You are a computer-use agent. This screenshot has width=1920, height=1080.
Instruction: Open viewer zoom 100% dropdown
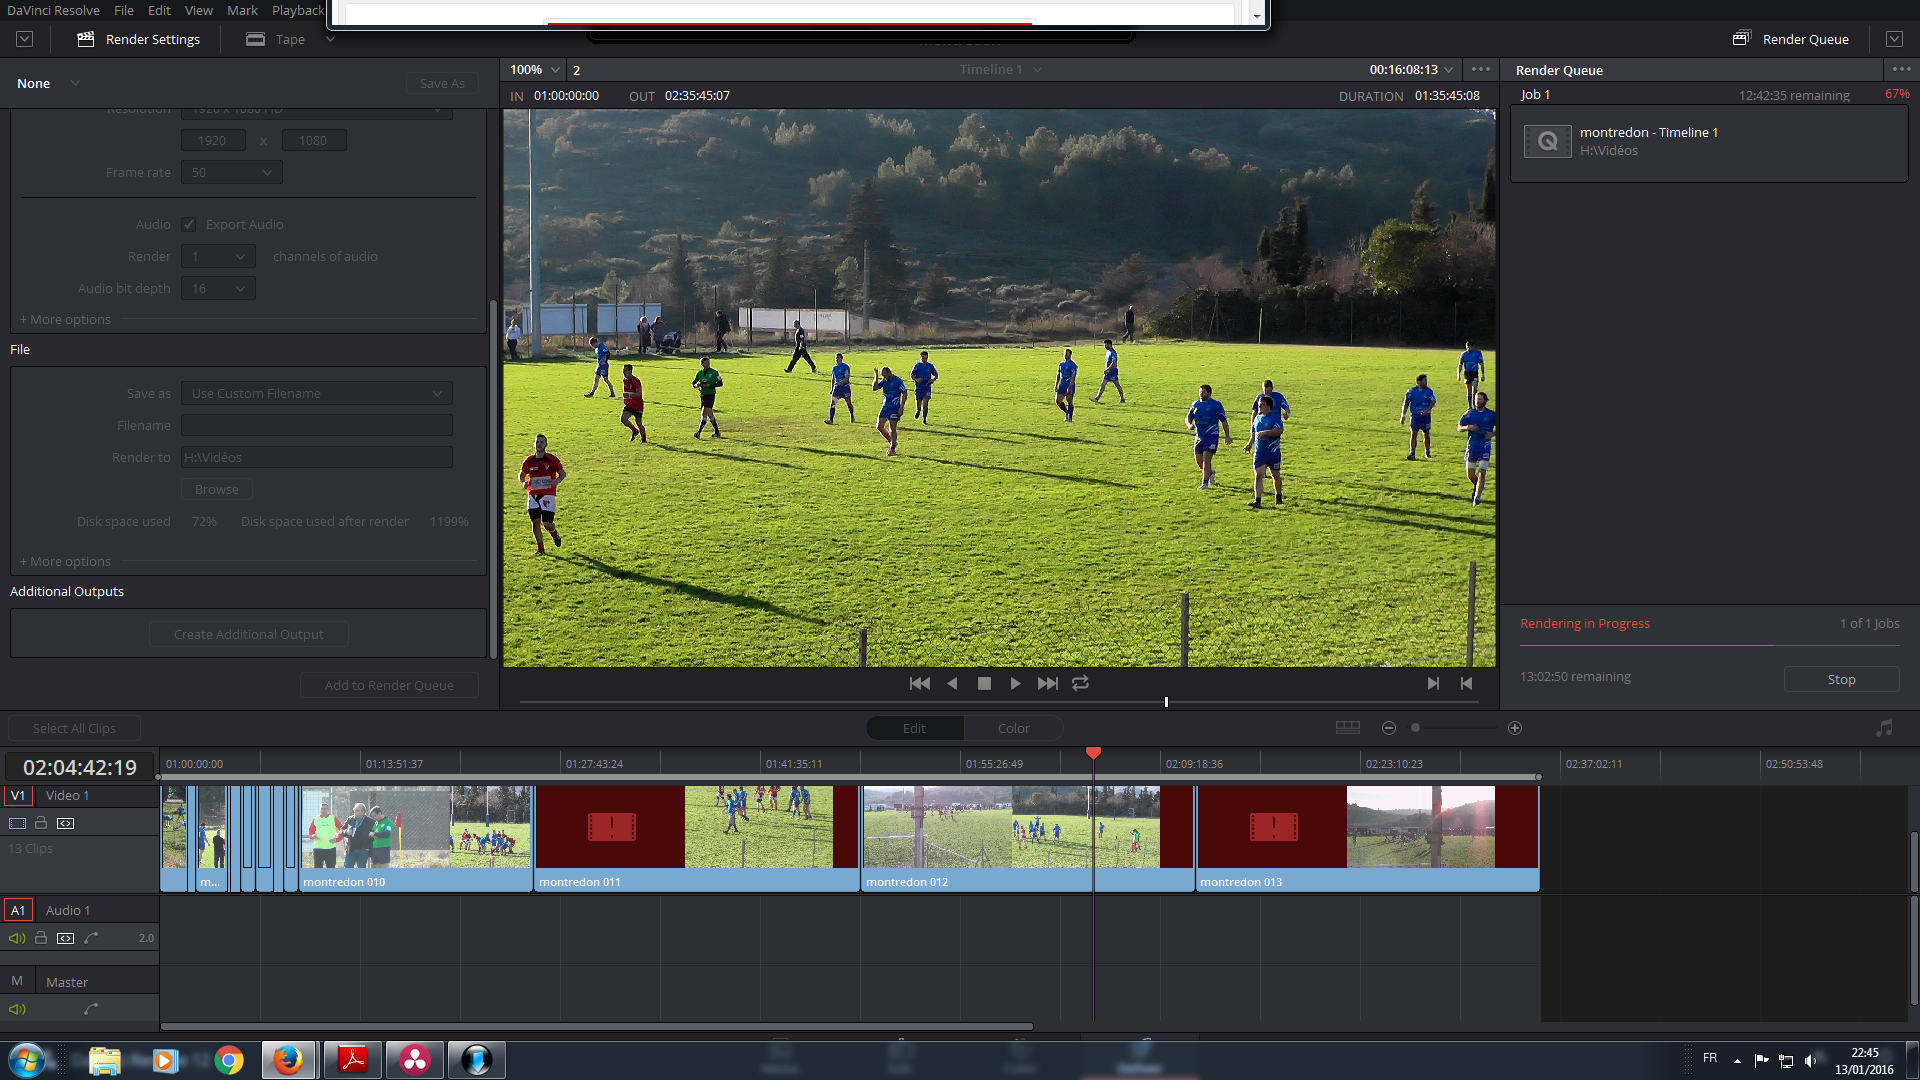(x=534, y=69)
